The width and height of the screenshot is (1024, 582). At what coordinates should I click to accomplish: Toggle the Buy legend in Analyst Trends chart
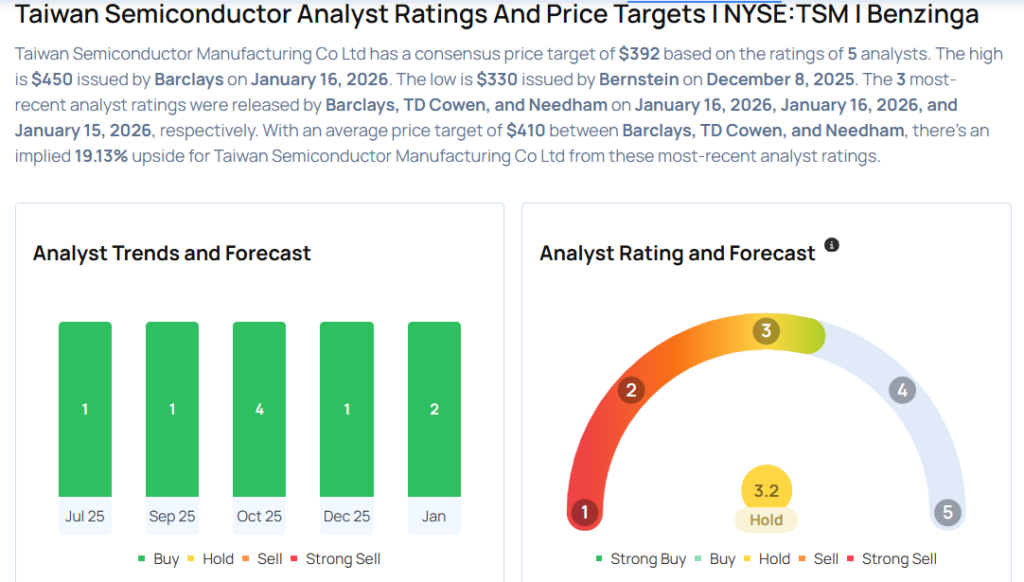(158, 559)
